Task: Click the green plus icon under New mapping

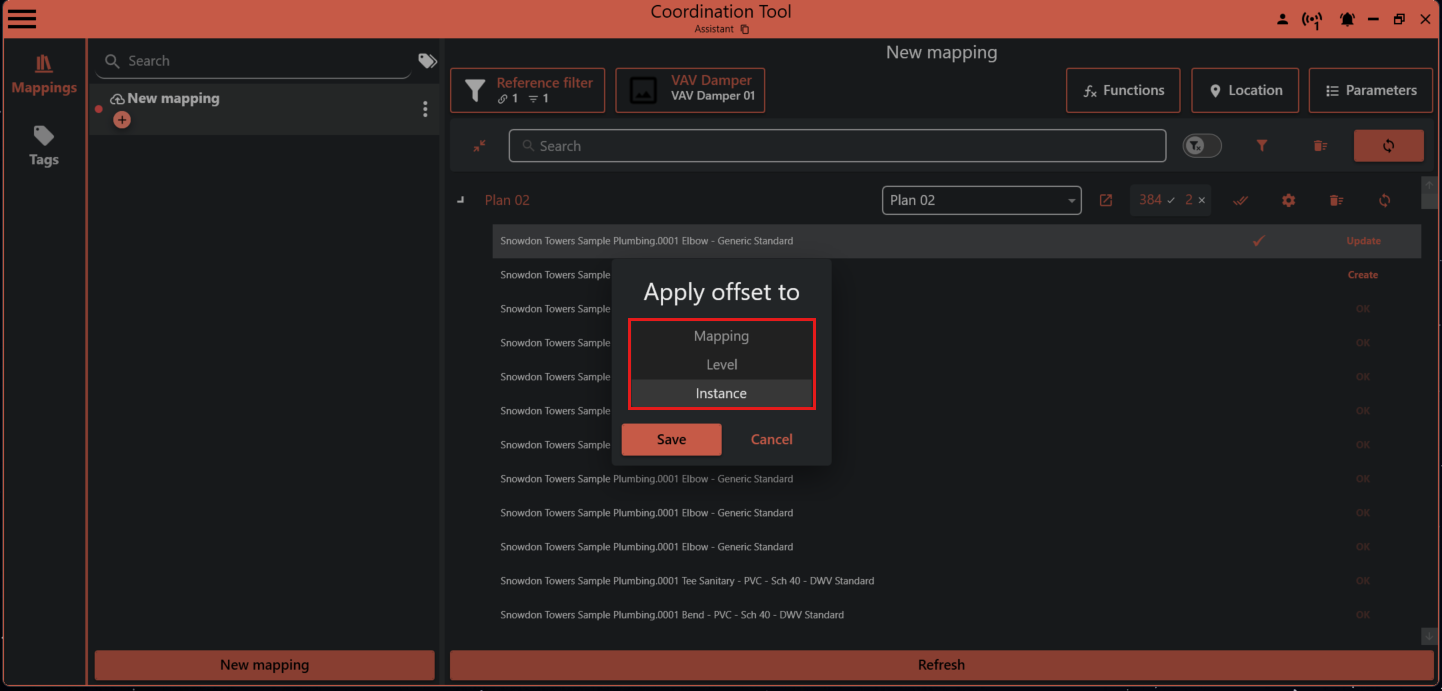Action: pyautogui.click(x=121, y=119)
